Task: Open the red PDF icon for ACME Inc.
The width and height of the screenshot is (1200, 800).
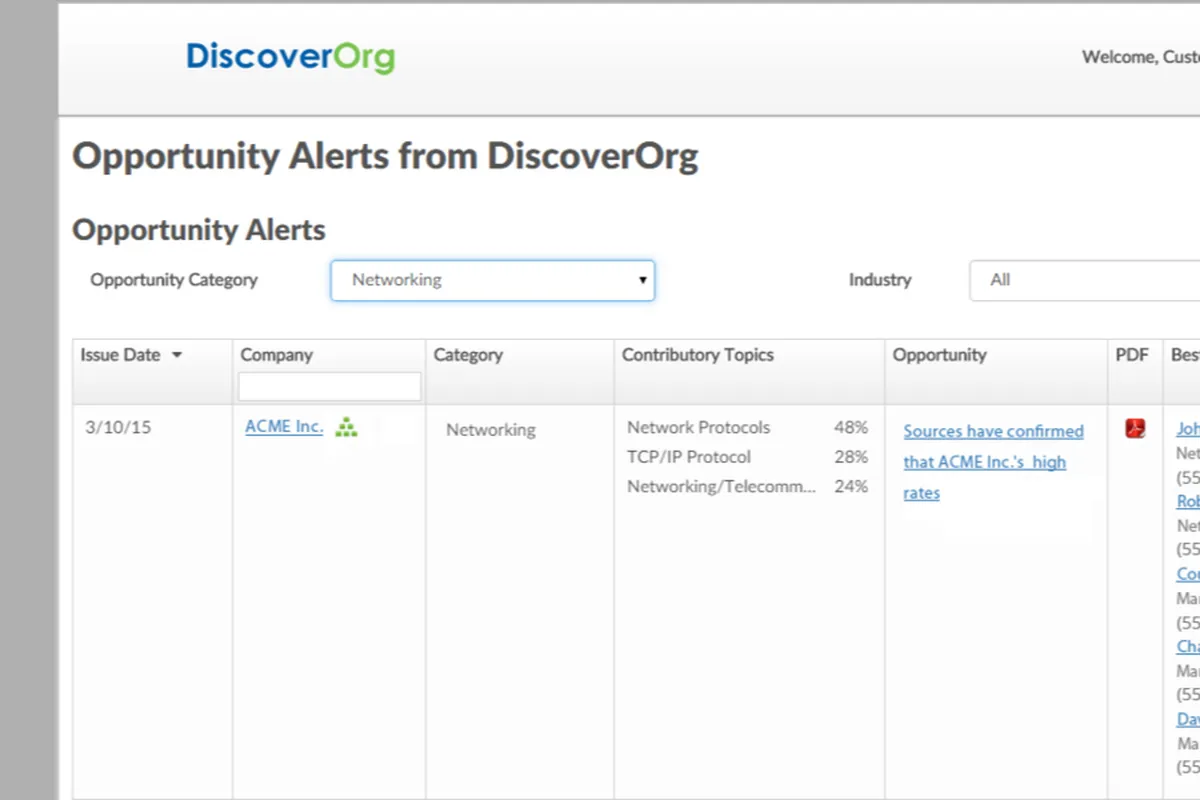Action: click(x=1135, y=429)
